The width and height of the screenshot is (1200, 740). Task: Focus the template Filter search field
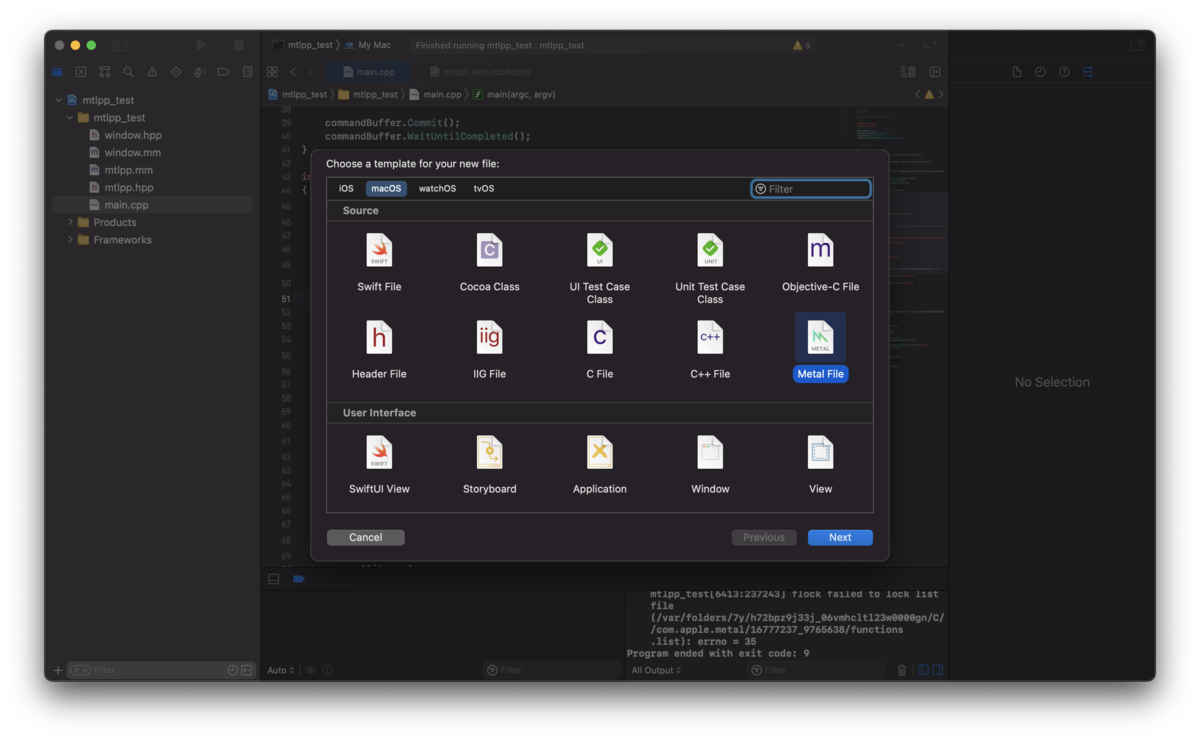point(811,189)
